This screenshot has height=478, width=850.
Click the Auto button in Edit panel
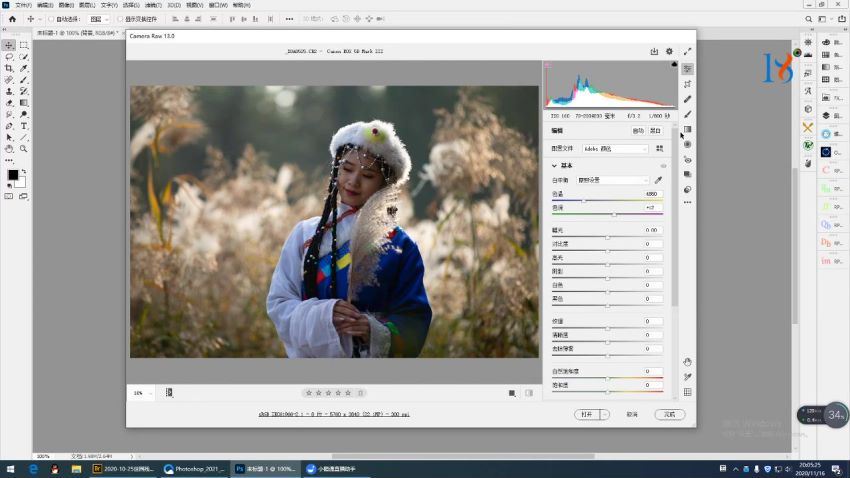[638, 131]
